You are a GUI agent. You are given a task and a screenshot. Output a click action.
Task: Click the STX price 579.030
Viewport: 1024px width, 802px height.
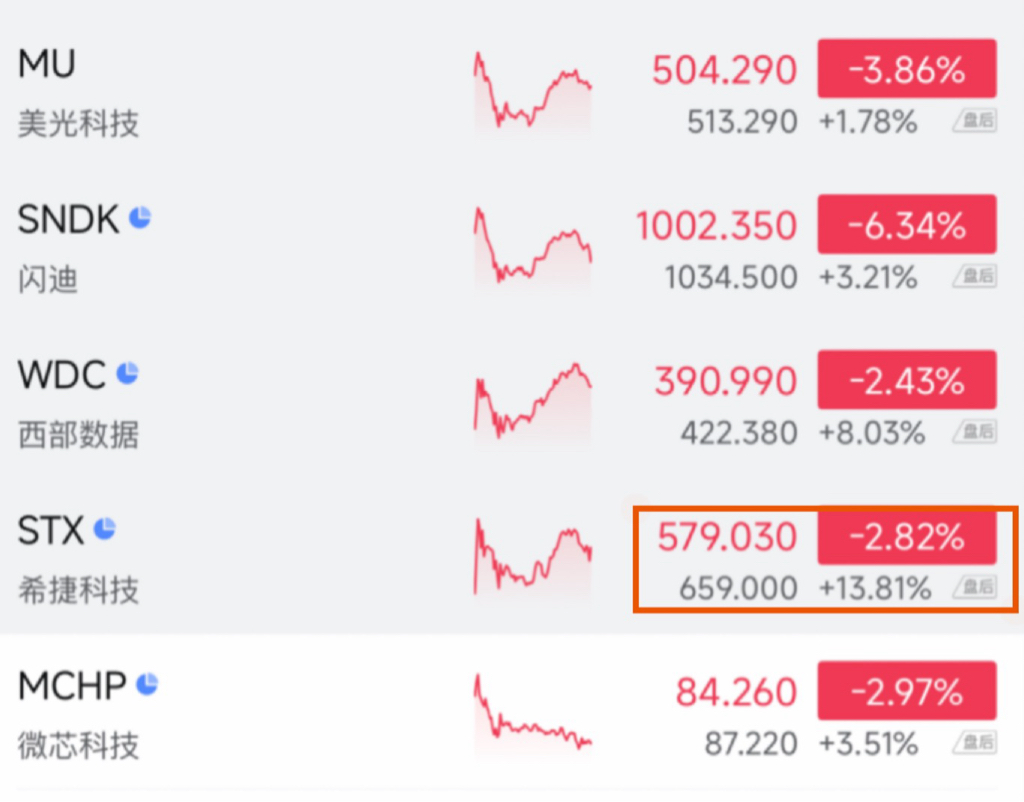726,537
